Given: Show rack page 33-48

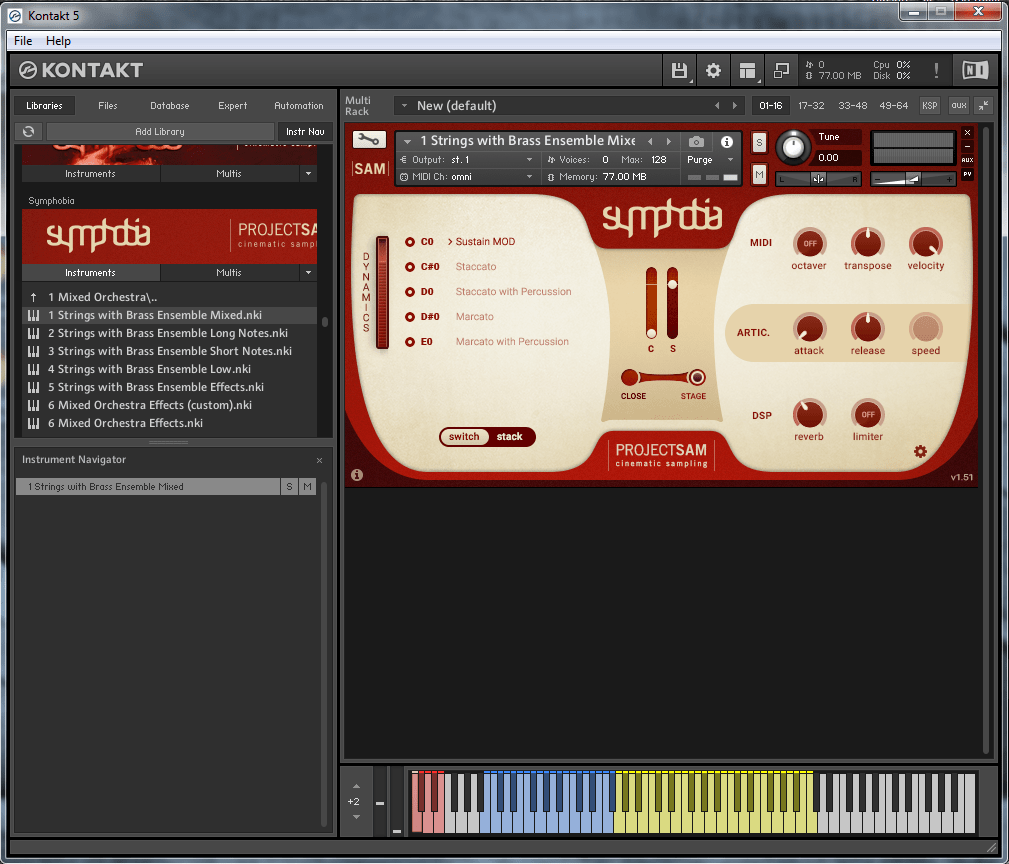Looking at the screenshot, I should tap(853, 106).
